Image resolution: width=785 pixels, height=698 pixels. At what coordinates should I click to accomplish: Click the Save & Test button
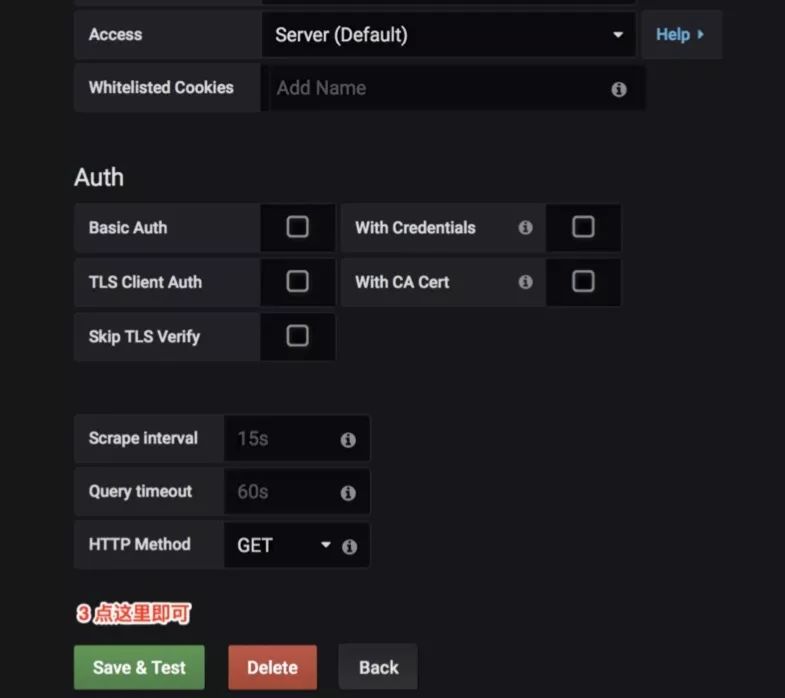[139, 667]
